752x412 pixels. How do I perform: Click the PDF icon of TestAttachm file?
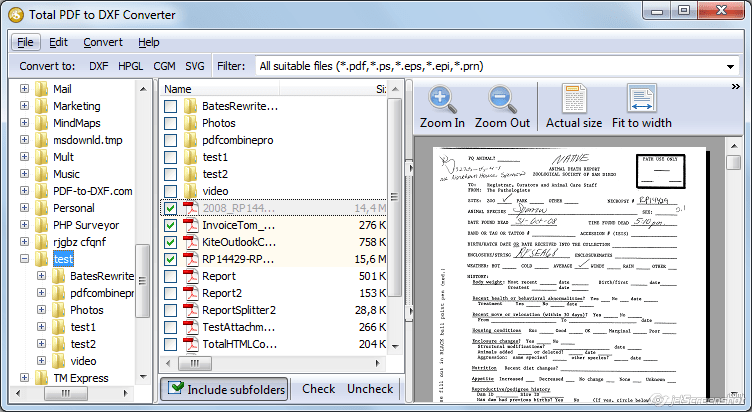tap(191, 327)
